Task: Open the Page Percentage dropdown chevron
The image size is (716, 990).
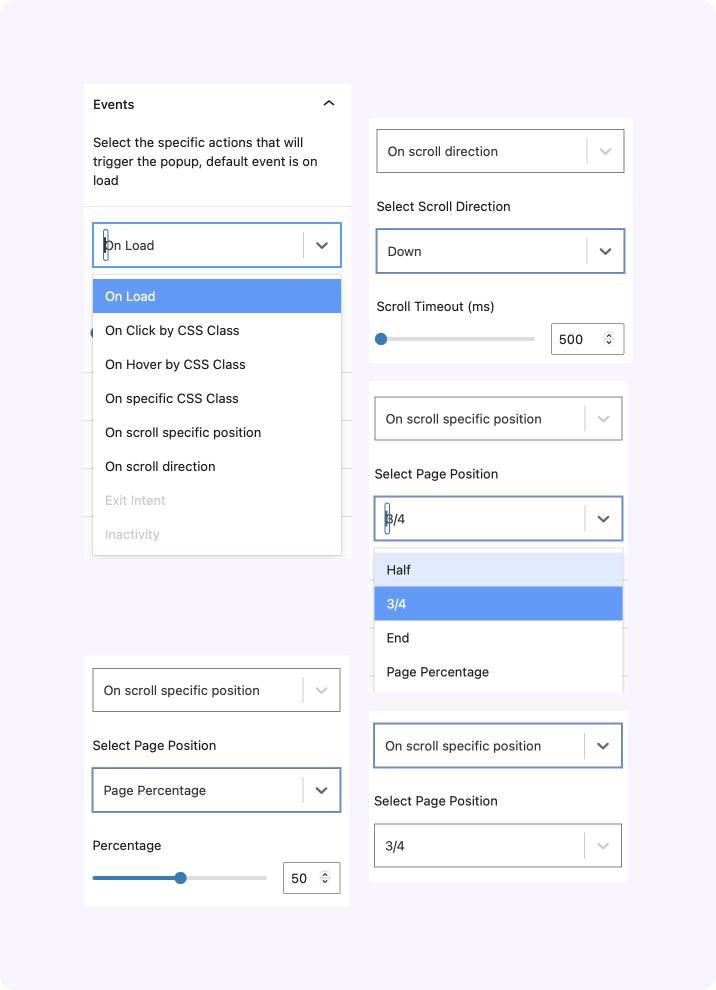Action: coord(321,790)
